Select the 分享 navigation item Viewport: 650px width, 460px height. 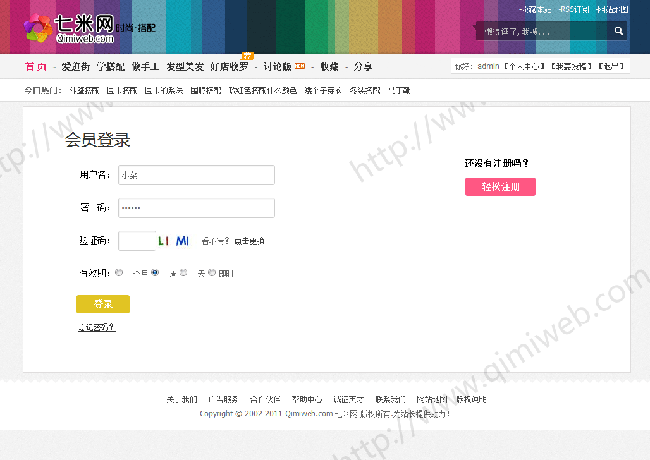[363, 67]
